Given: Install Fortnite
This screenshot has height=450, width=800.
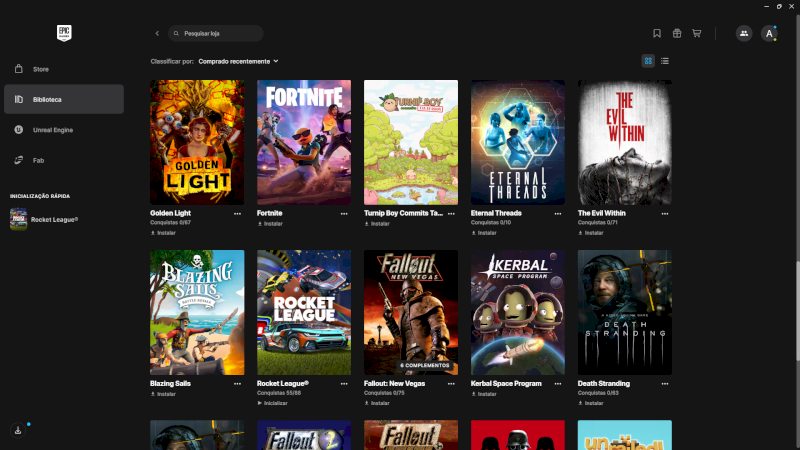Looking at the screenshot, I should (270, 223).
